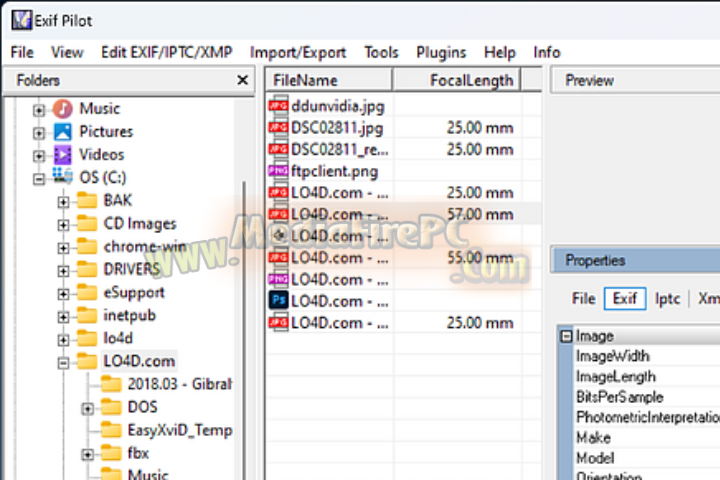Switch to the Iptc properties tab
This screenshot has height=480, width=720.
pyautogui.click(x=667, y=299)
